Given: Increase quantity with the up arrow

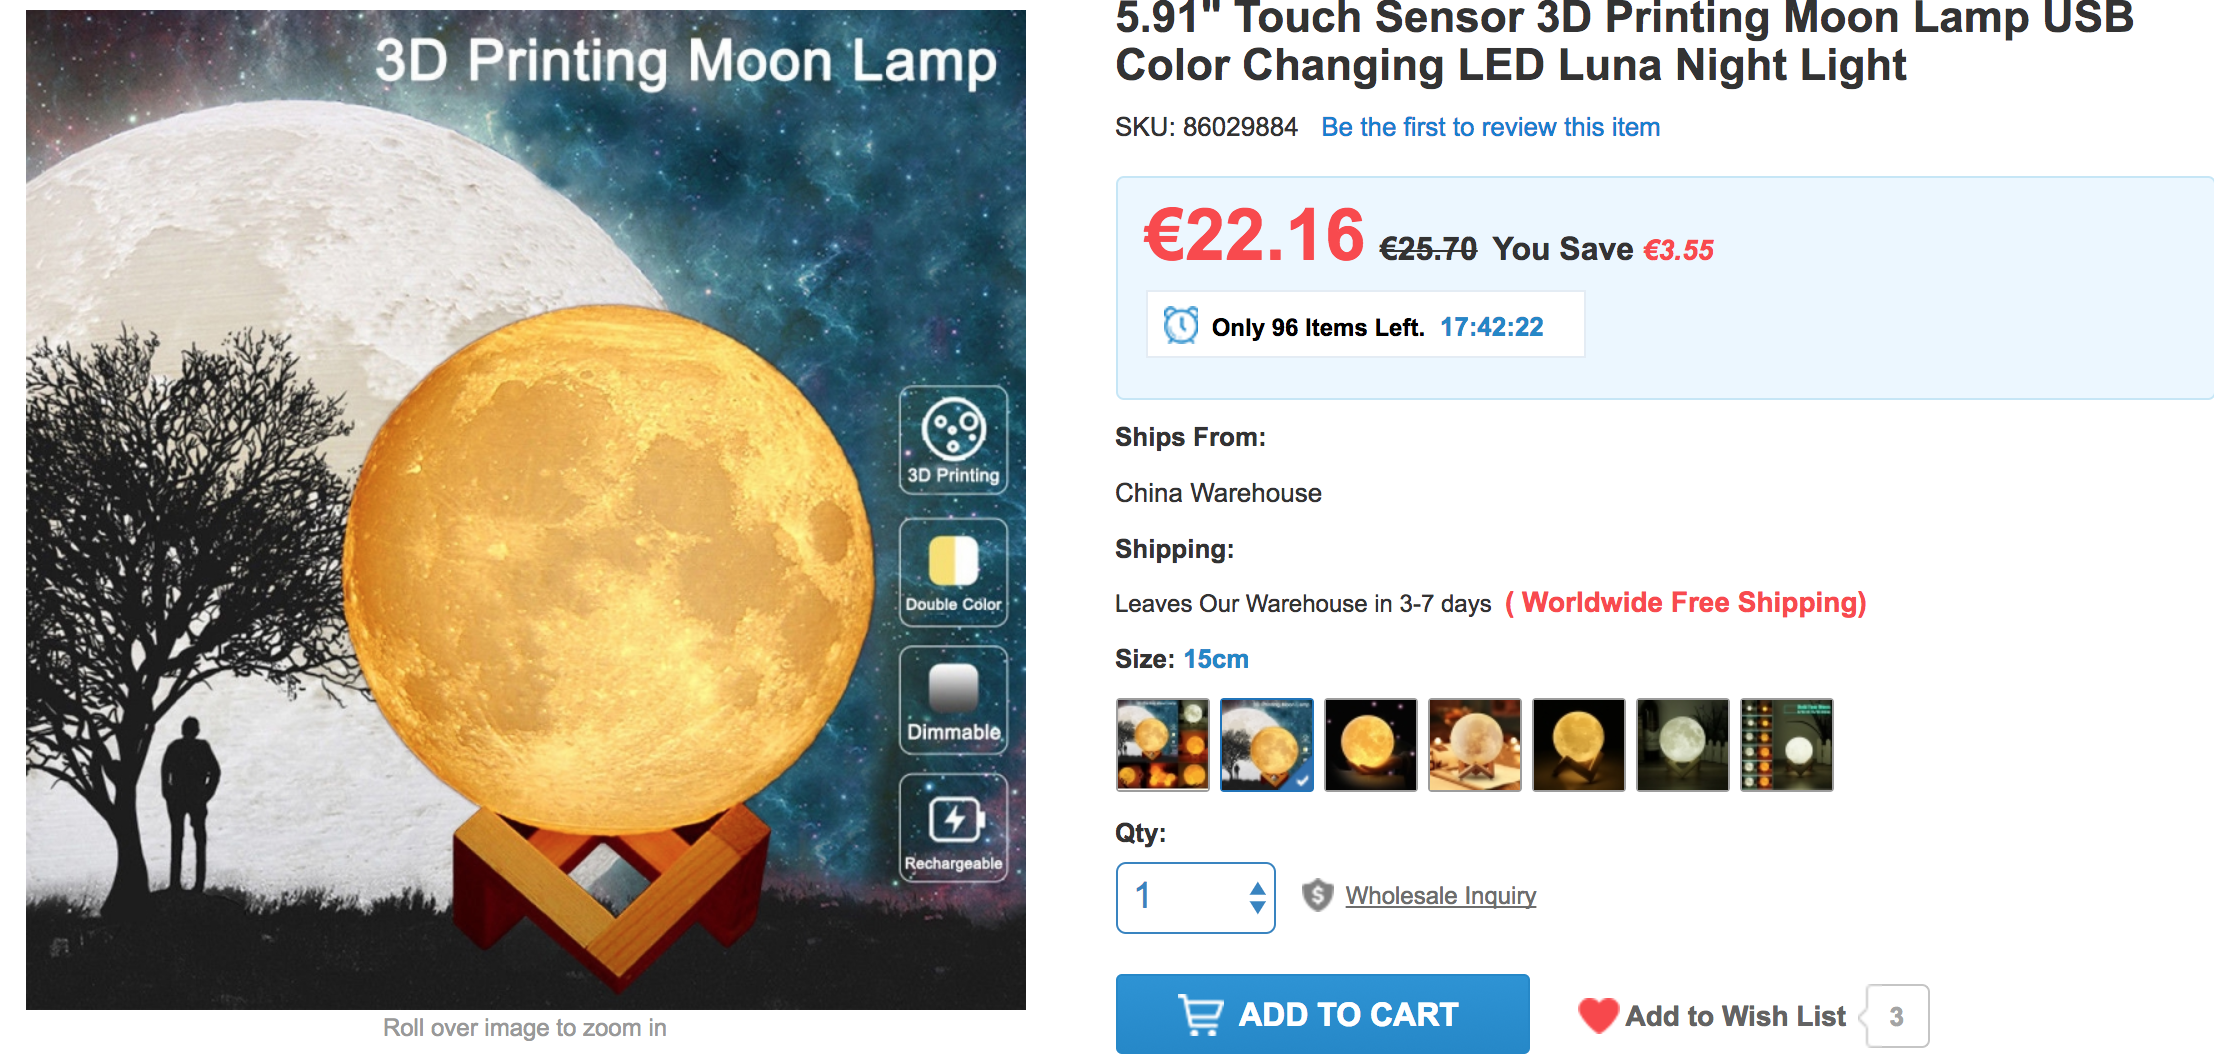Looking at the screenshot, I should pyautogui.click(x=1257, y=887).
